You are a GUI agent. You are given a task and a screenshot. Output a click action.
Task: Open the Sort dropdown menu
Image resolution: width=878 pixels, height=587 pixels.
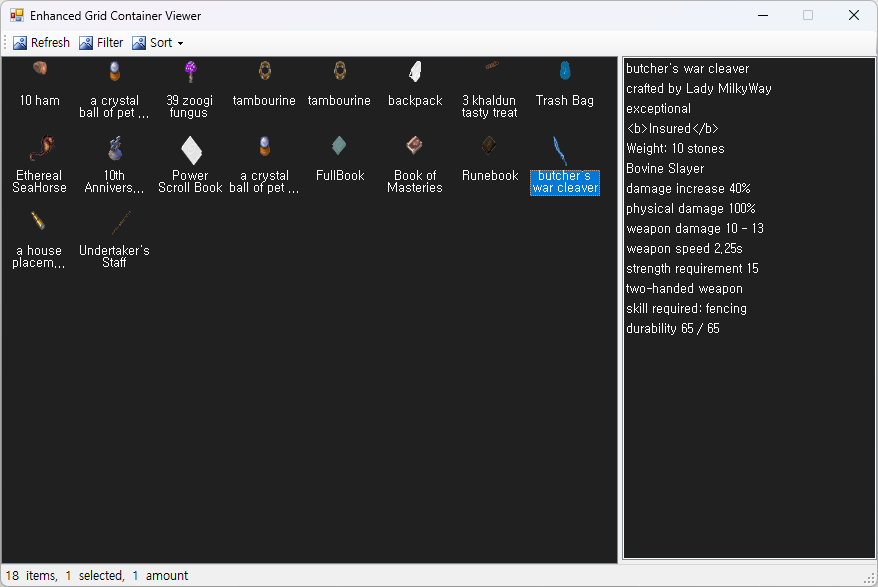(x=158, y=43)
